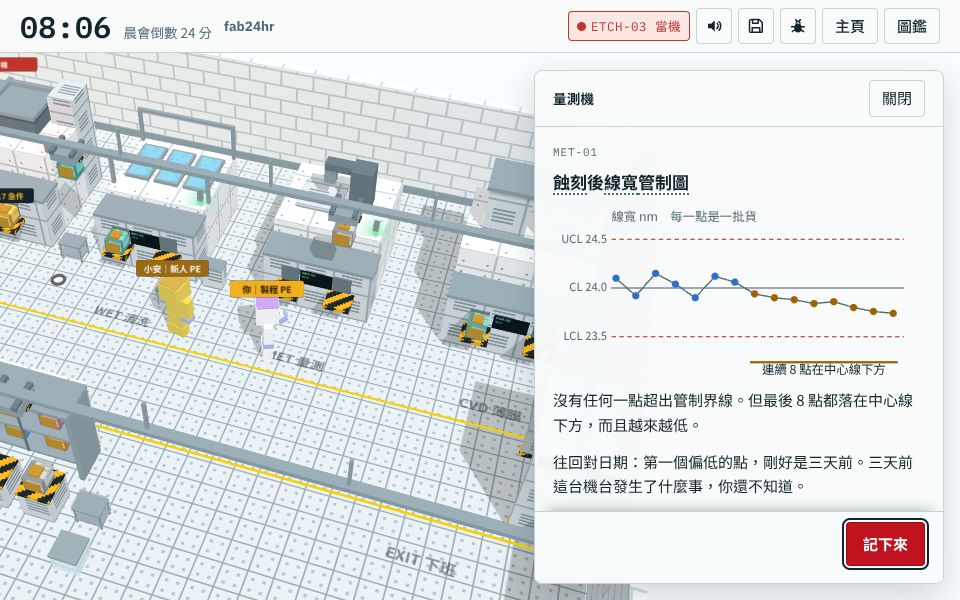Click the paragraph starting 沒有任何一點超出管制界線
Viewport: 960px width, 600px height.
pyautogui.click(x=733, y=413)
